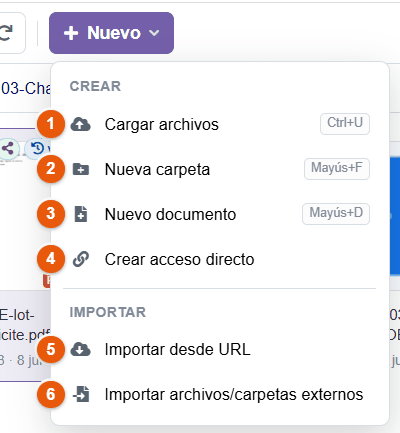Click the plus icon in Nuevo button
The width and height of the screenshot is (400, 433).
tap(71, 33)
